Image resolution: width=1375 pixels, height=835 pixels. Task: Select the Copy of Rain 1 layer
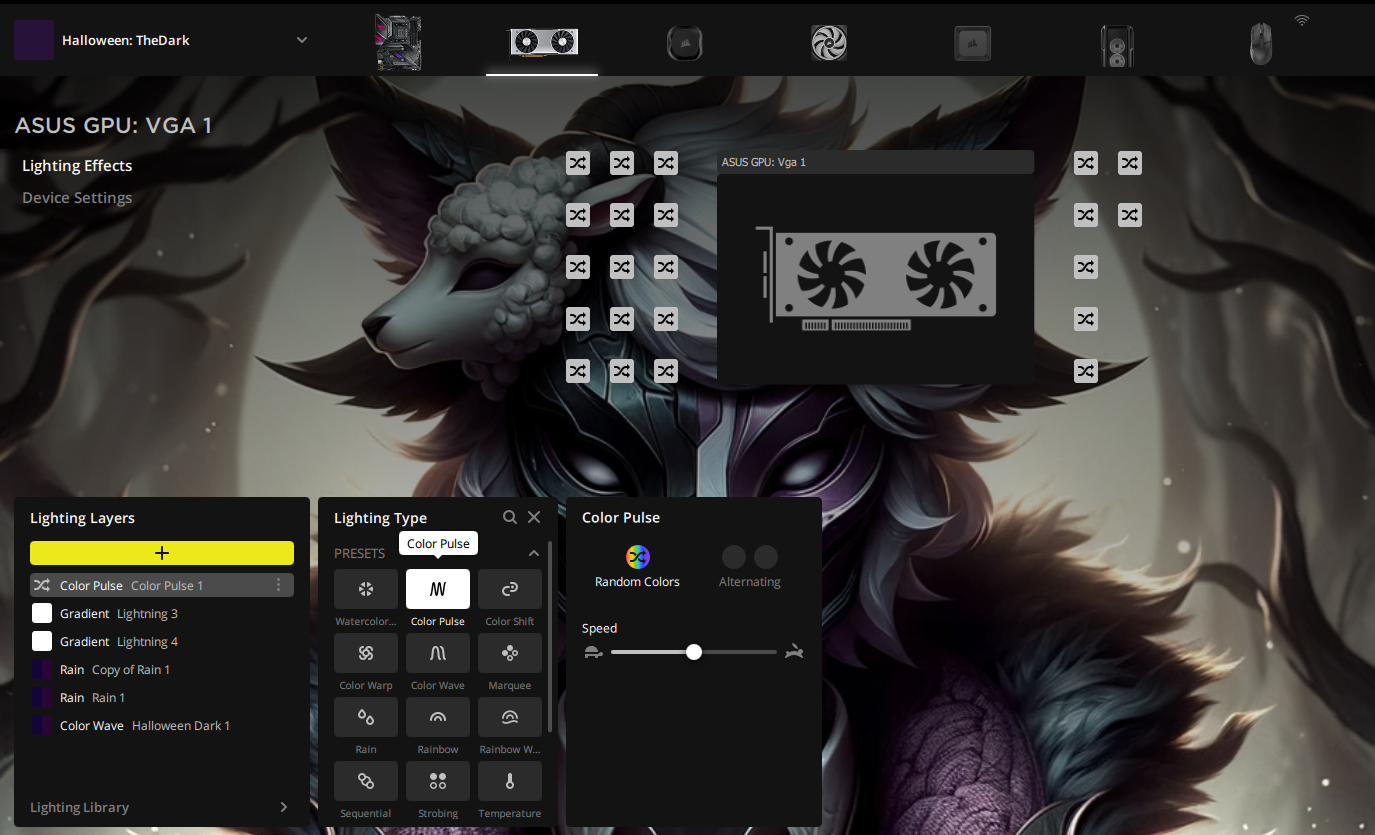click(x=162, y=669)
